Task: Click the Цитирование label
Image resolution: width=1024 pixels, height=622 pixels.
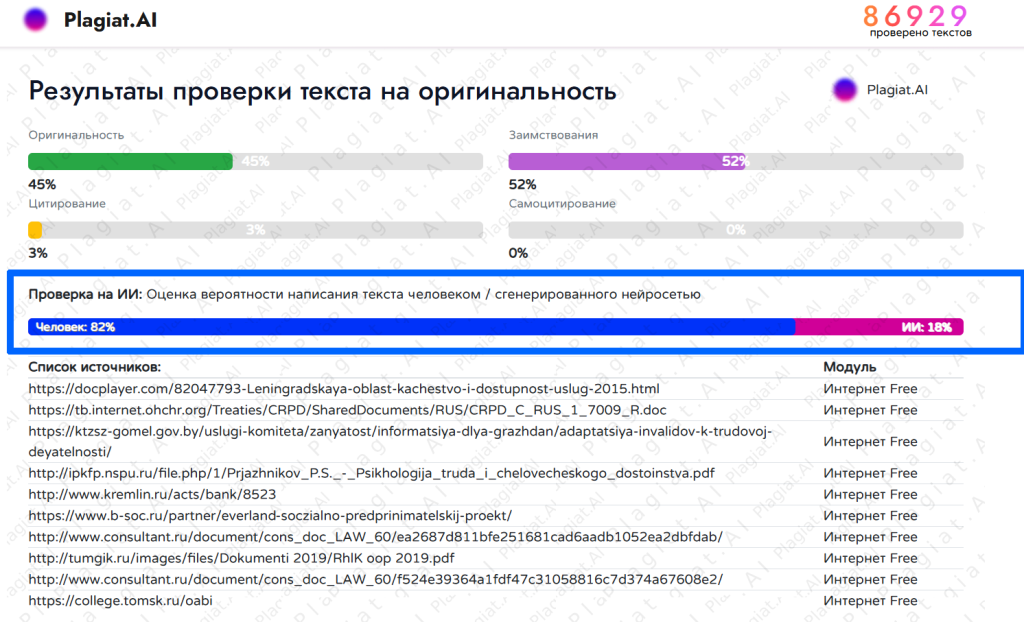Action: pyautogui.click(x=67, y=203)
